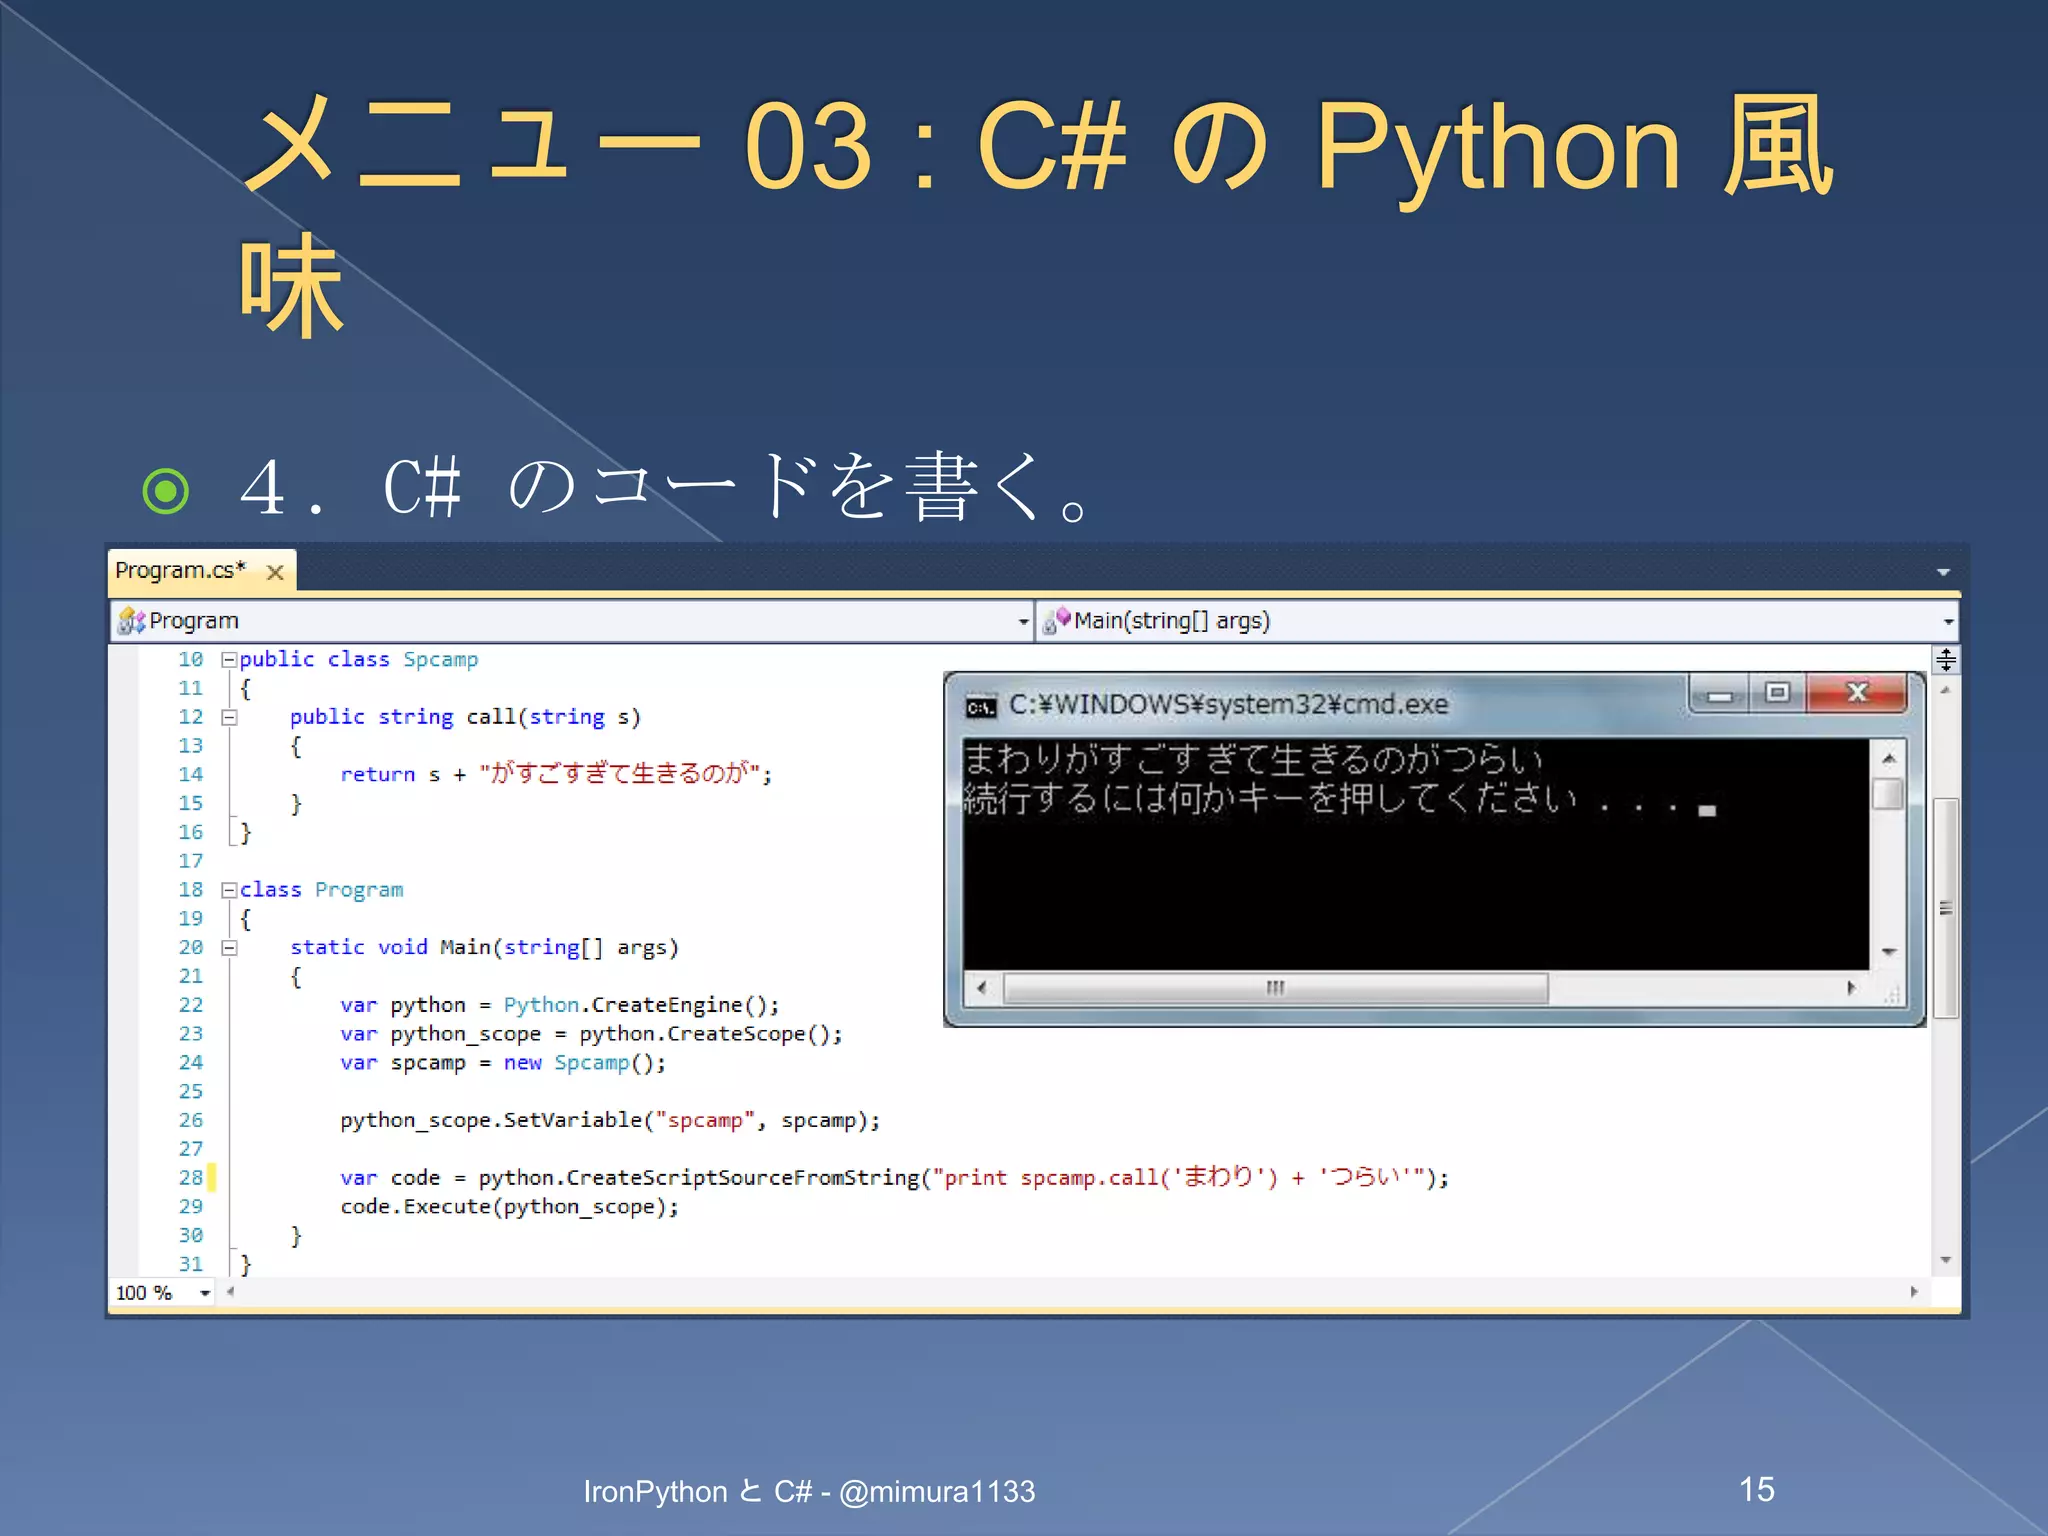Close the Program.cs tab with its X
Viewport: 2048px width, 1536px height.
(275, 572)
